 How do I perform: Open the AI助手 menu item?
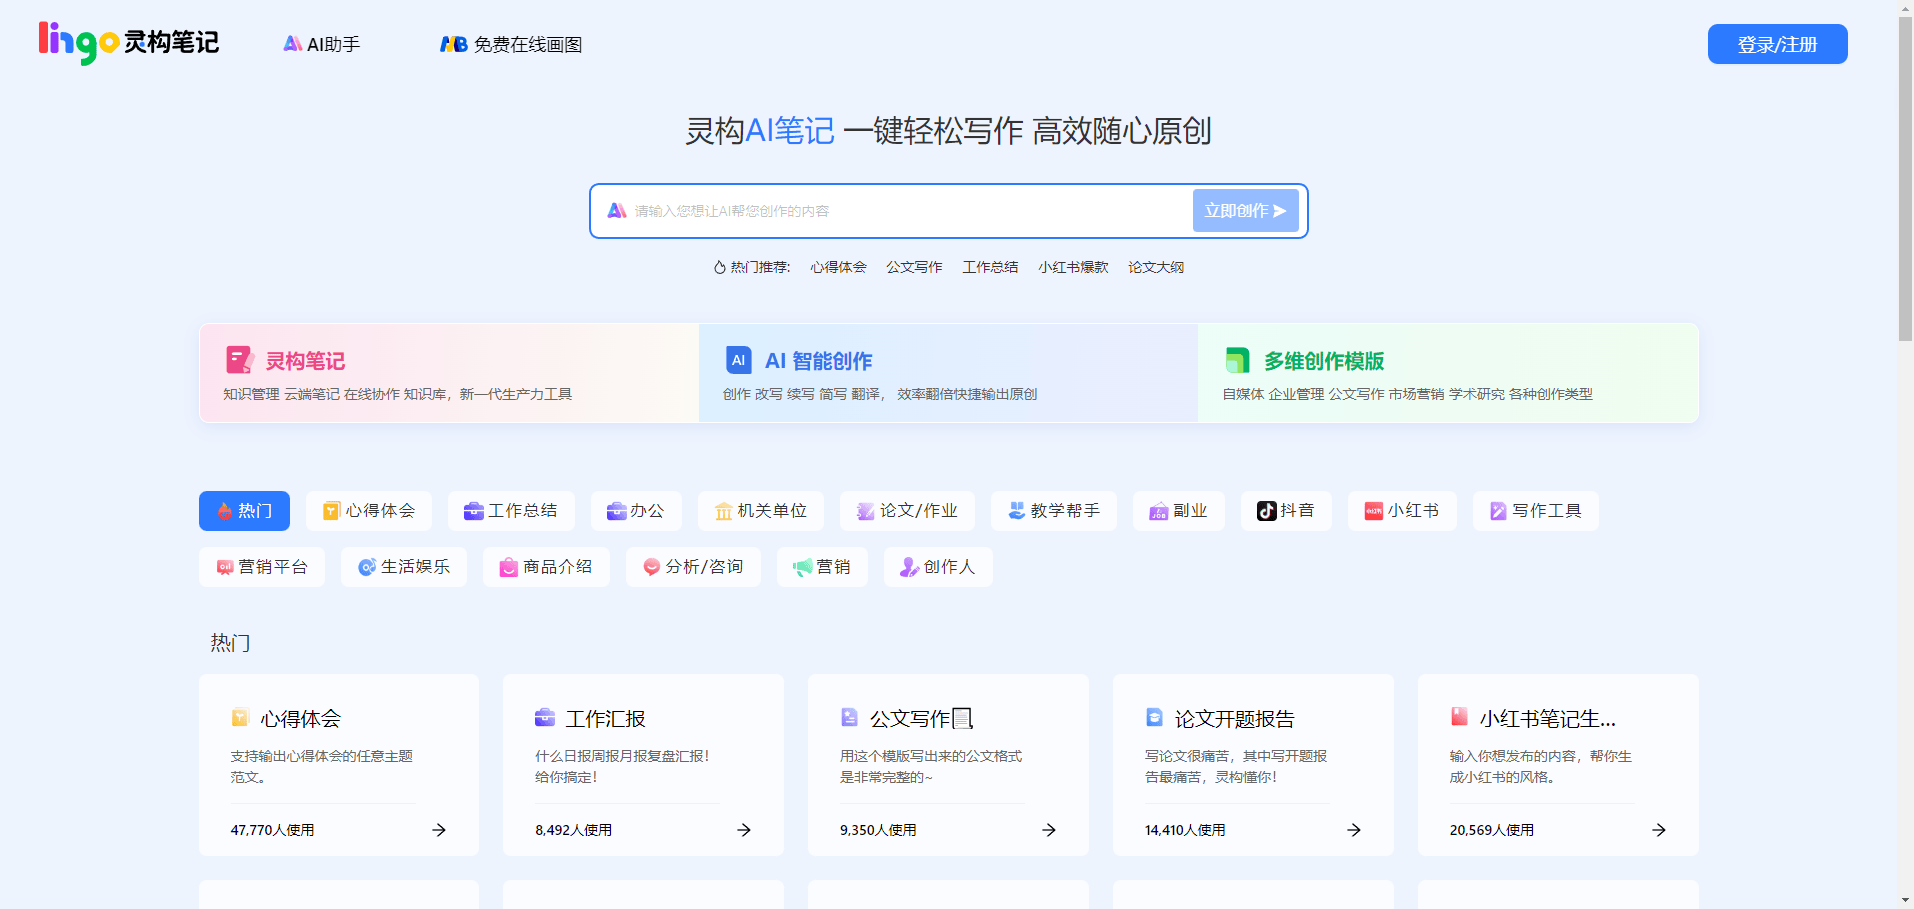pyautogui.click(x=321, y=43)
